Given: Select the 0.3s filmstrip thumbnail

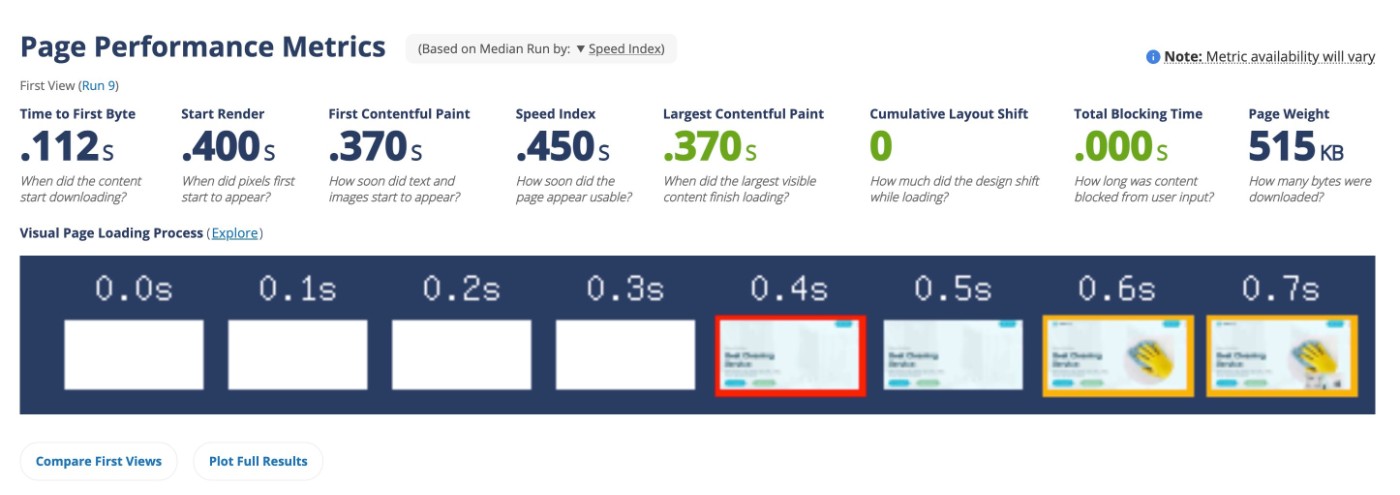Looking at the screenshot, I should (x=625, y=355).
